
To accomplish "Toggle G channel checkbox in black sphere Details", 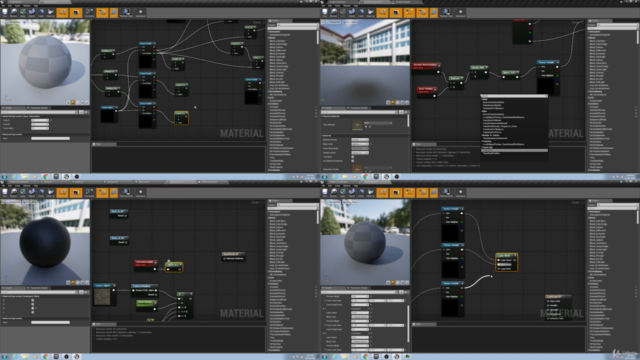I will tap(33, 304).
